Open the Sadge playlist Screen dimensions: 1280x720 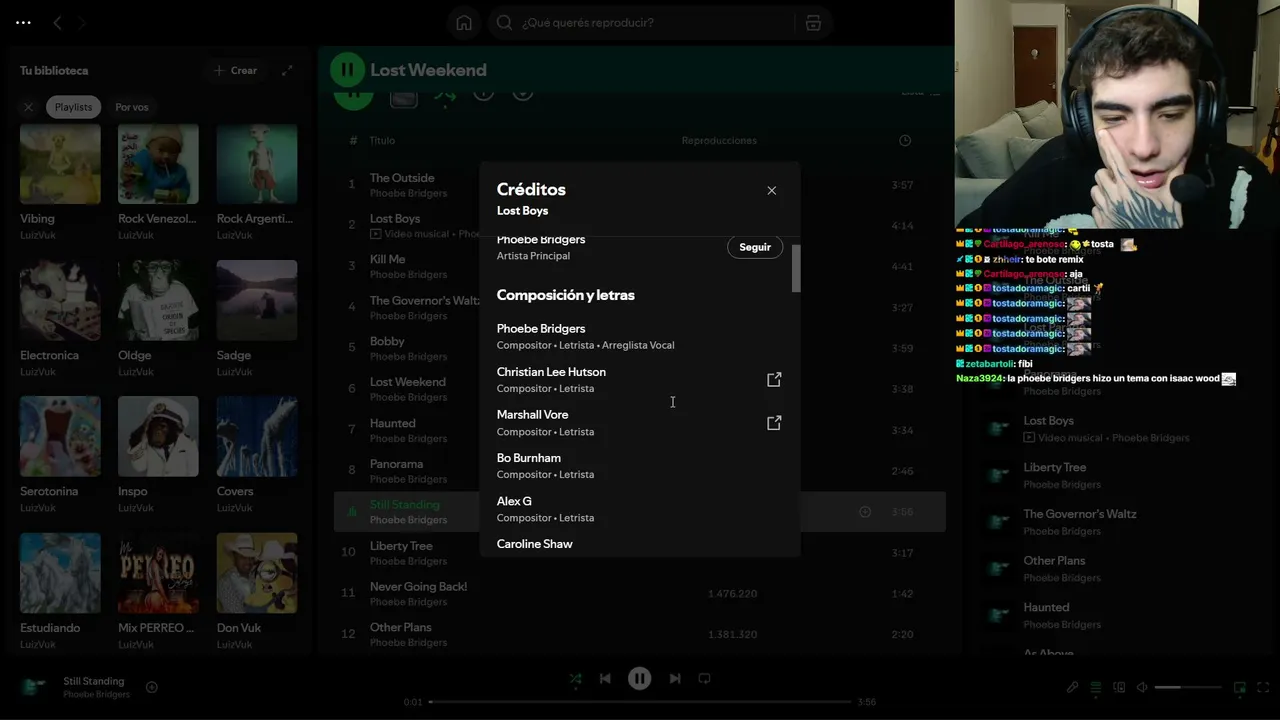coord(257,318)
